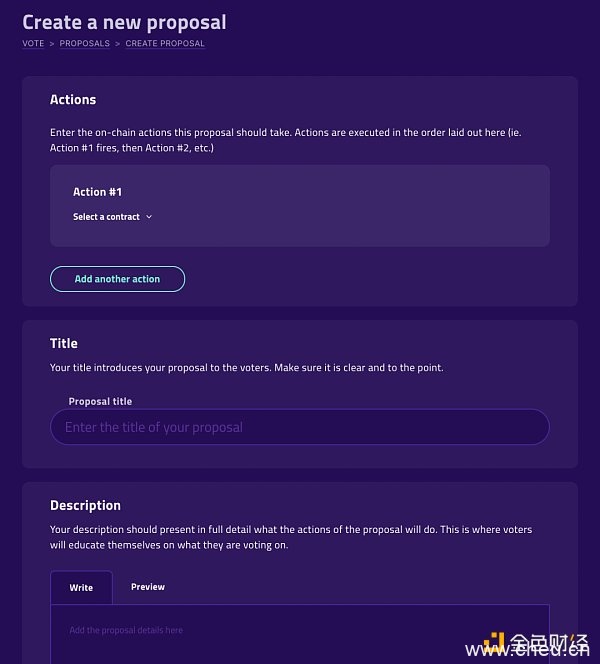The image size is (600, 664).
Task: Click the Create a new proposal heading
Action: (x=124, y=21)
